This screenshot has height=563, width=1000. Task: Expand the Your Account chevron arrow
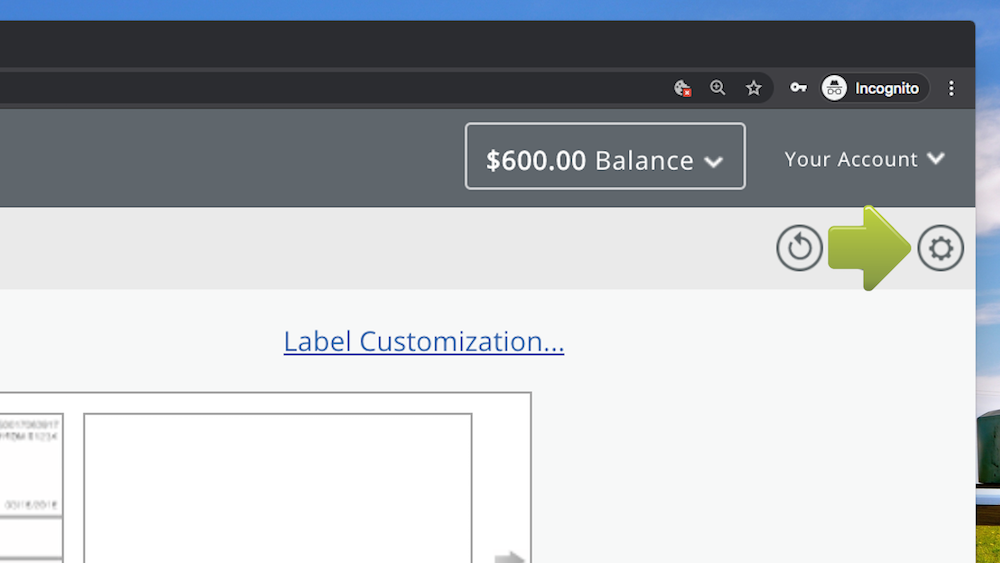coord(936,158)
